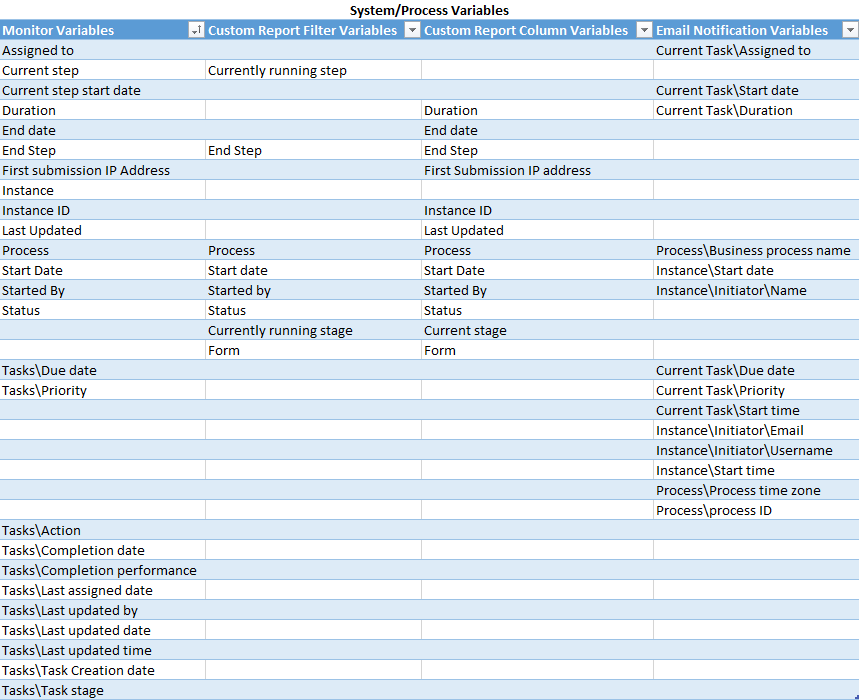Click the 'Assigned to' cell

coord(102,50)
